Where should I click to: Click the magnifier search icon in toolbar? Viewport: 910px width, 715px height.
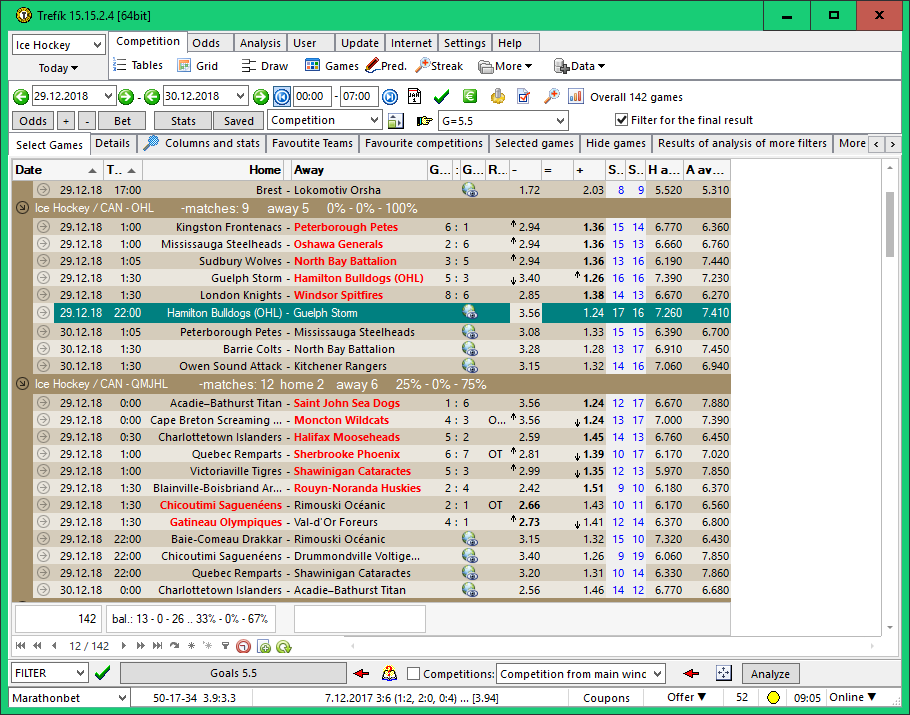(x=551, y=96)
